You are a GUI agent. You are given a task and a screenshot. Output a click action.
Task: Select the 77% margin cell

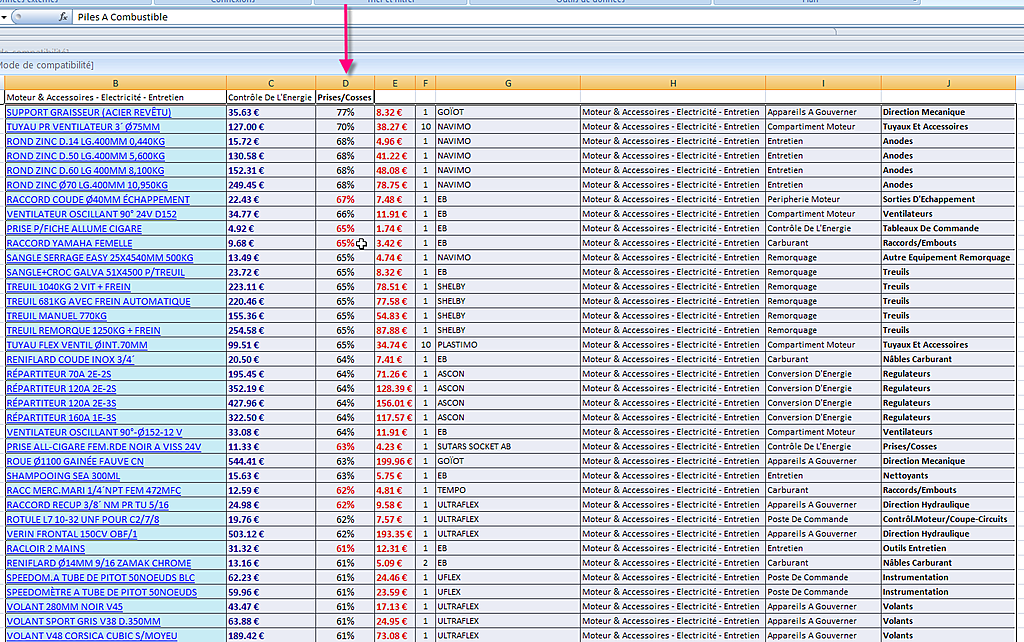click(345, 112)
